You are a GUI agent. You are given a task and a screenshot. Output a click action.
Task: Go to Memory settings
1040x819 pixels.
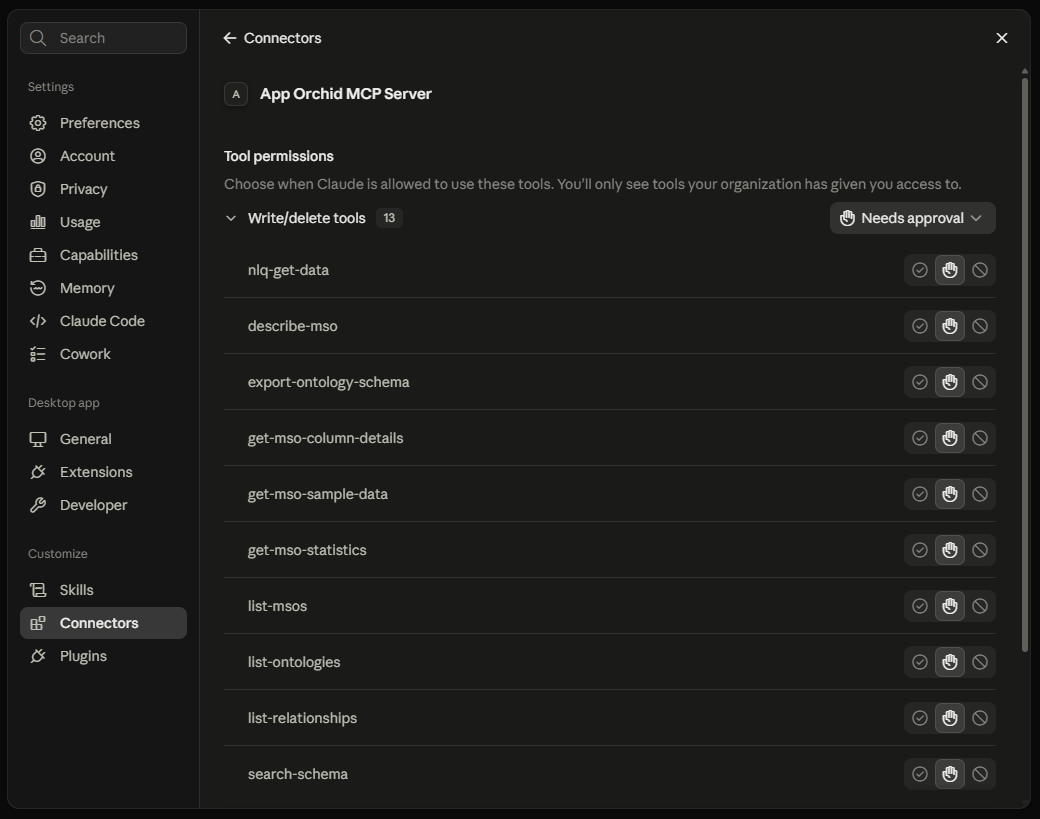(x=103, y=288)
